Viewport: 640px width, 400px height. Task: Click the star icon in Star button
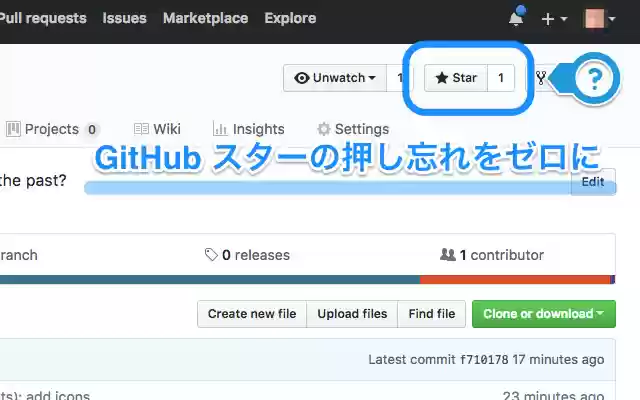(x=442, y=78)
